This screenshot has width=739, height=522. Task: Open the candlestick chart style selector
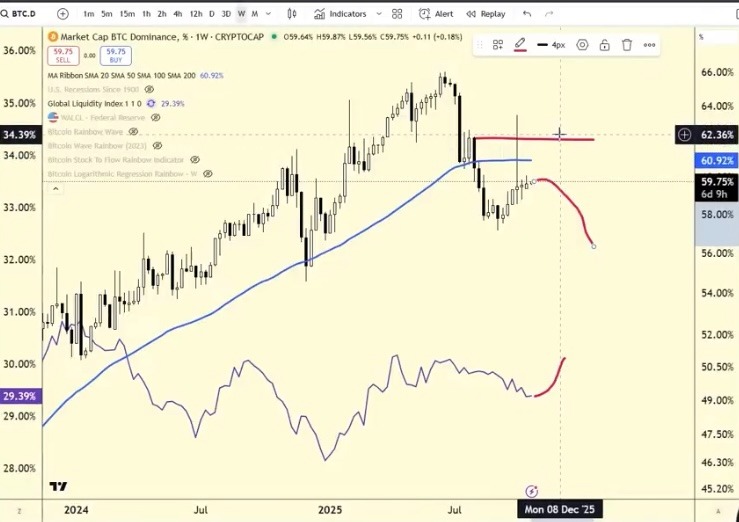click(292, 14)
